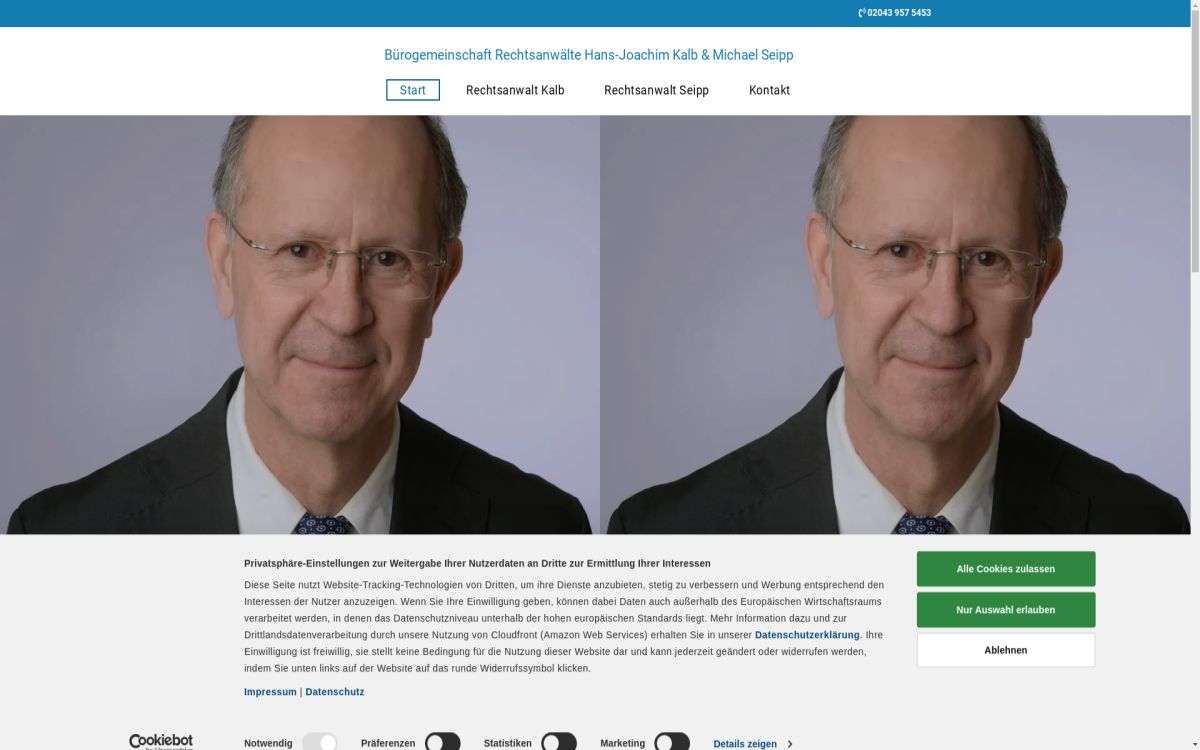The image size is (1200, 750).
Task: Turn on the Marketing cookie switch
Action: [672, 742]
